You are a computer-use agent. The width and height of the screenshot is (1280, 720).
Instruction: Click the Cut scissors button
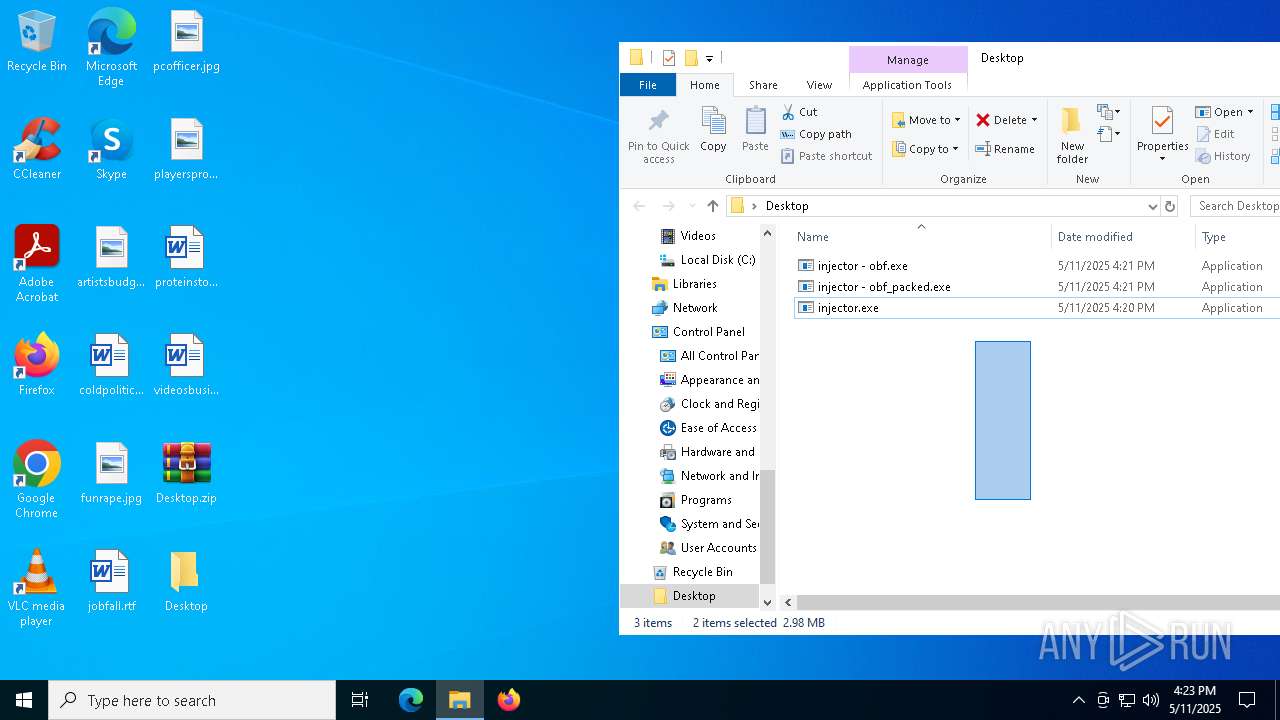800,112
